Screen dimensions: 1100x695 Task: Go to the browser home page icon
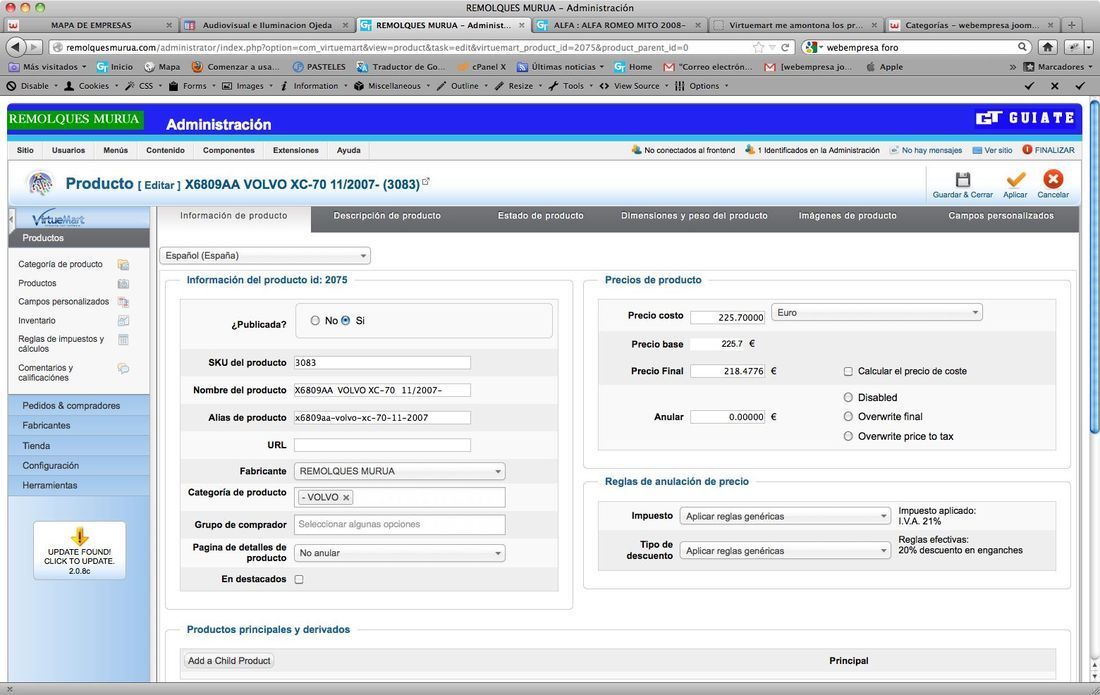pos(1047,47)
